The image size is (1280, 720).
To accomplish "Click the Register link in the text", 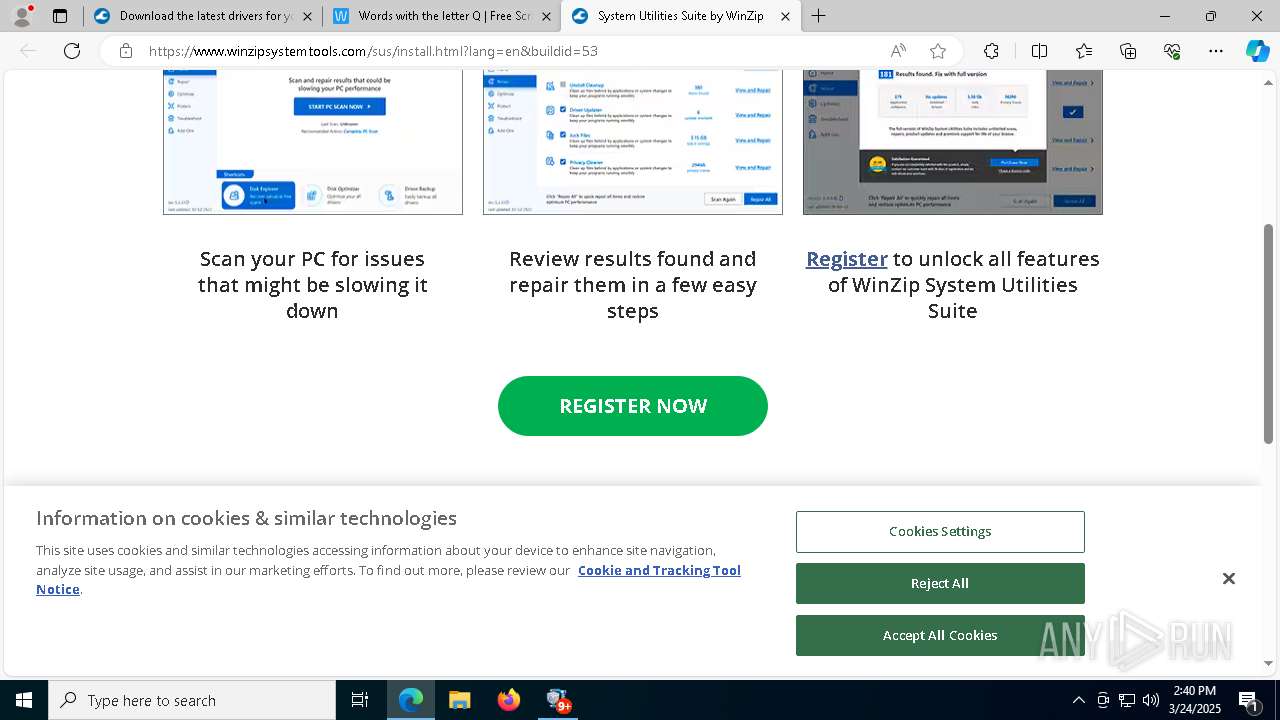I will click(x=847, y=259).
